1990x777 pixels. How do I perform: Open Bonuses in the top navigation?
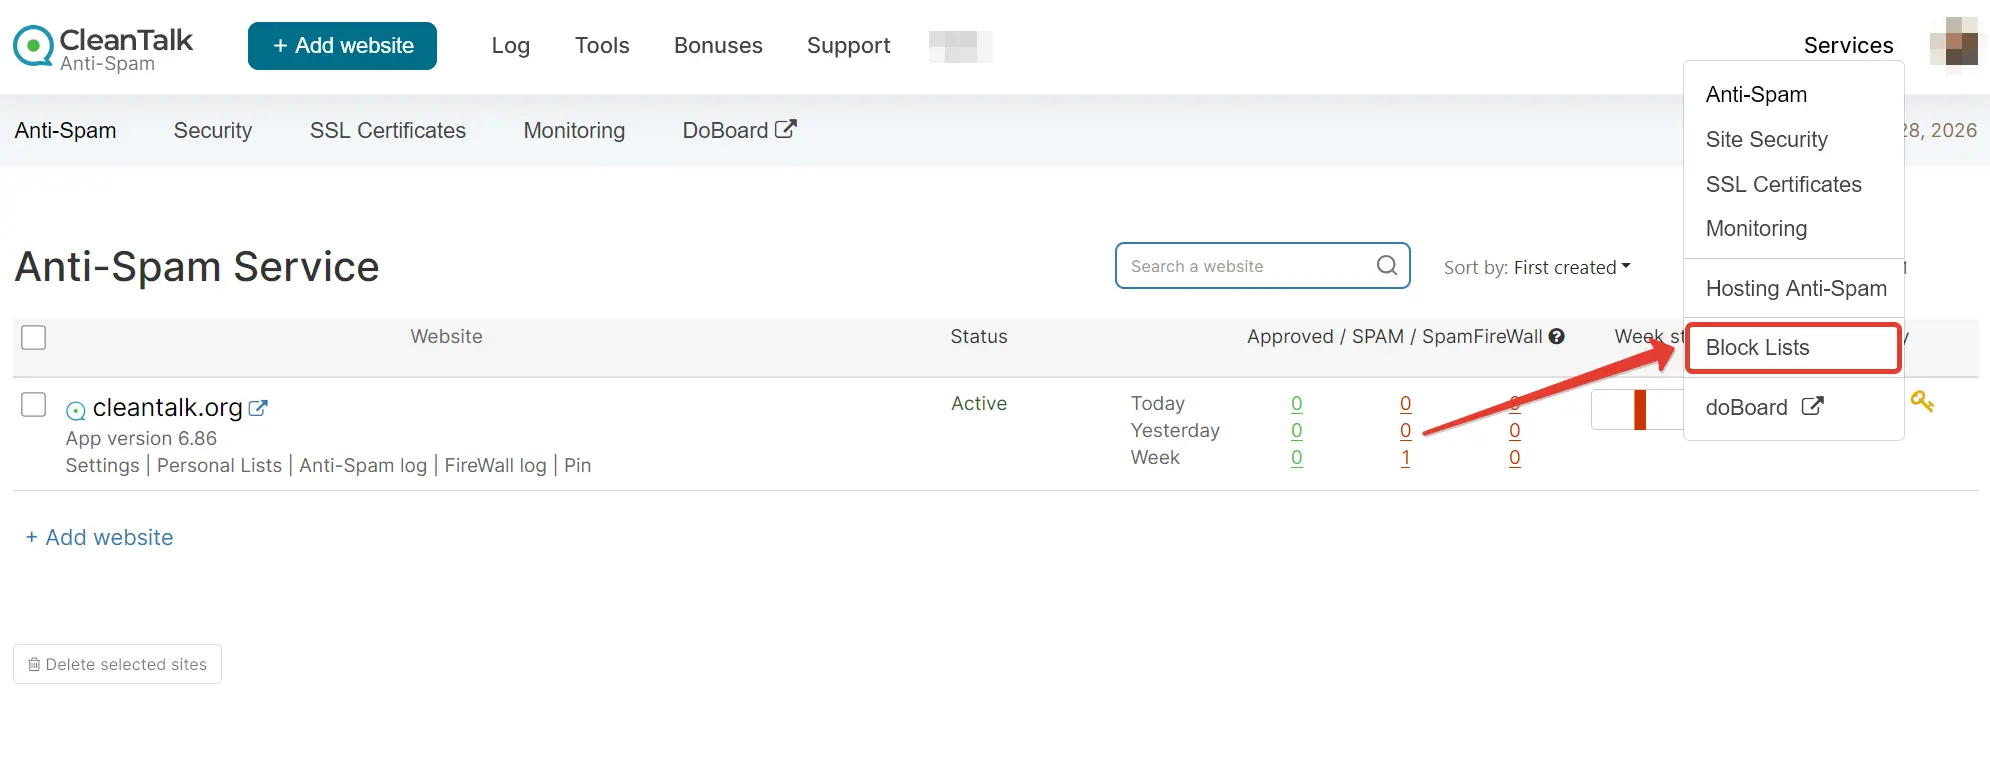pos(718,45)
